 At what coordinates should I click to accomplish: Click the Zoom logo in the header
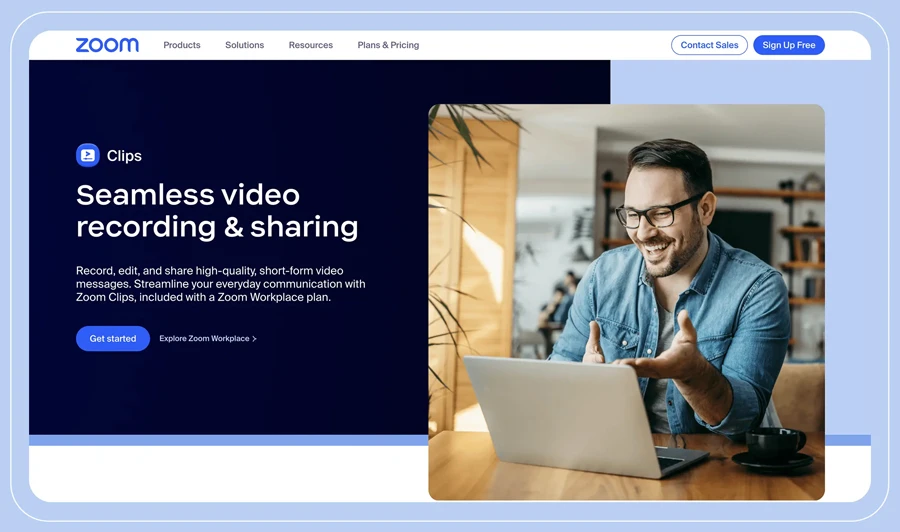[x=107, y=45]
